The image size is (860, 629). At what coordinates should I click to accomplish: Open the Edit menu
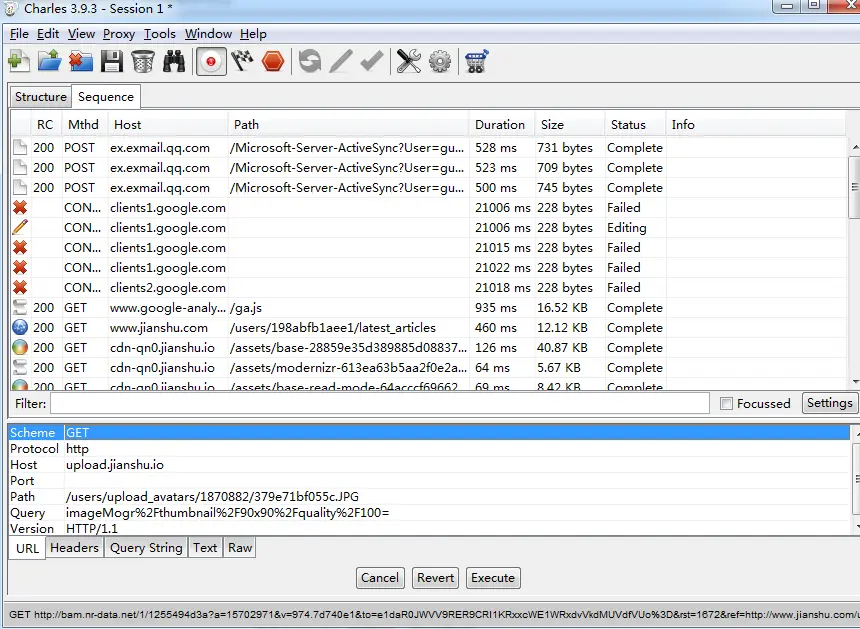coord(48,34)
